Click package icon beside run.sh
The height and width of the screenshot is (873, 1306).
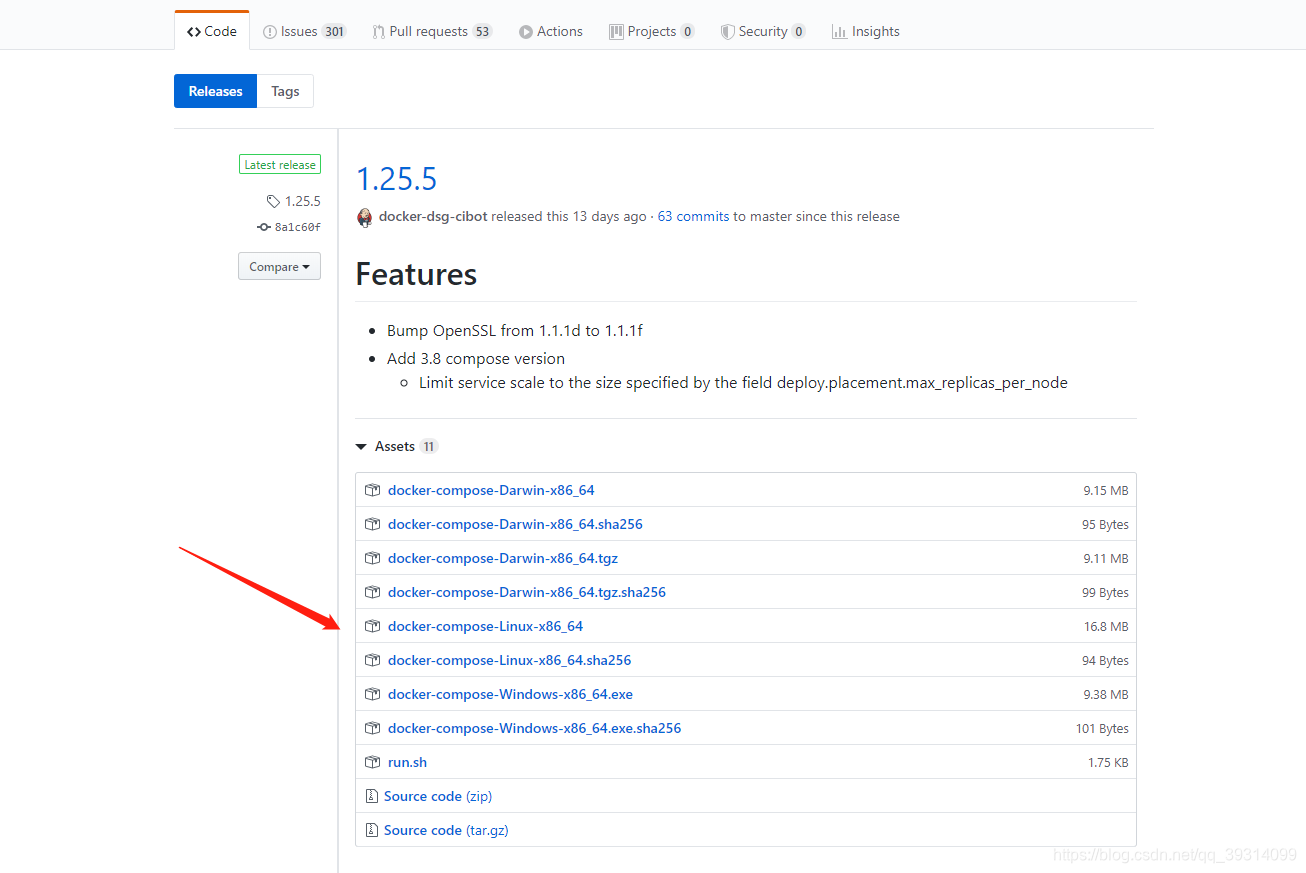(x=372, y=762)
